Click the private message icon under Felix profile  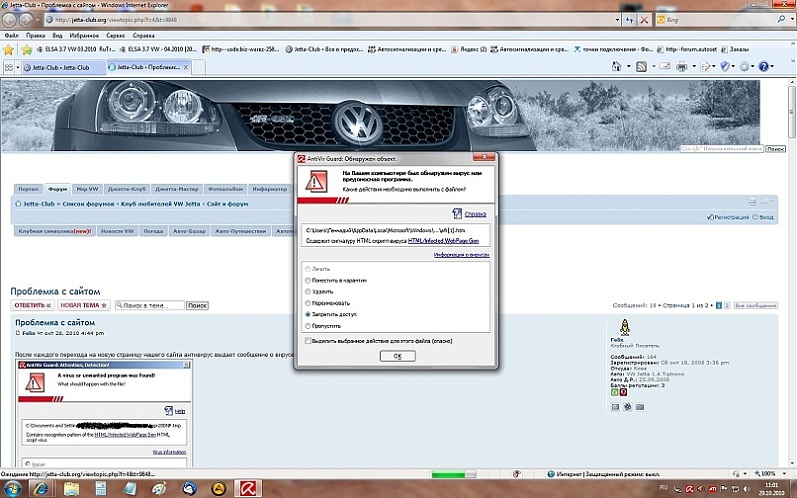(615, 407)
